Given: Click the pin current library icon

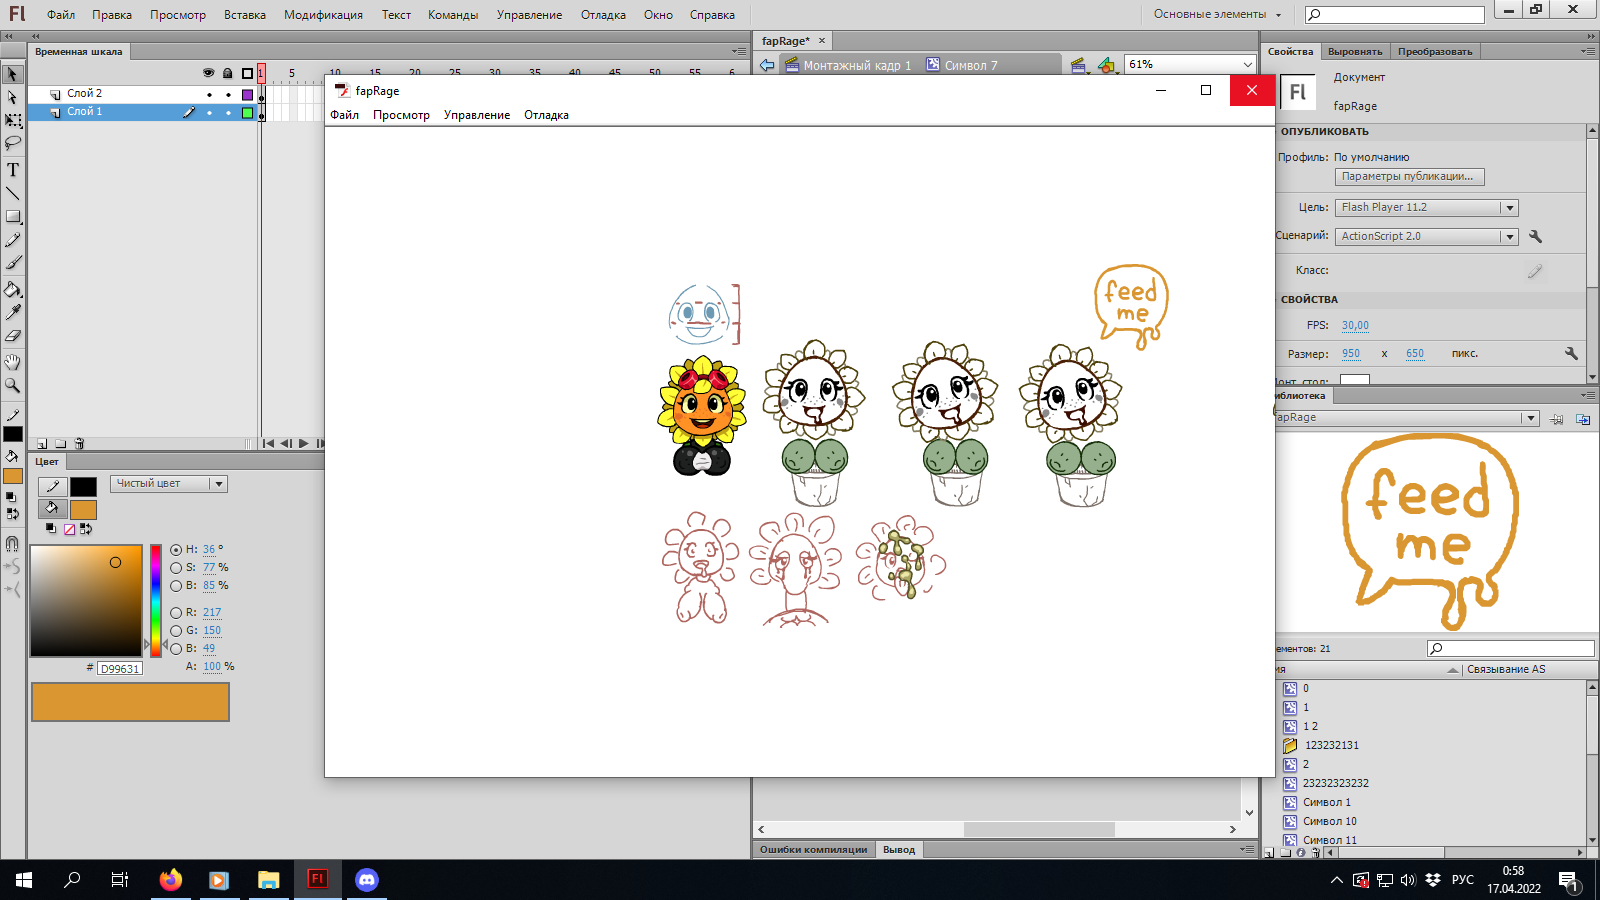Looking at the screenshot, I should point(1557,419).
